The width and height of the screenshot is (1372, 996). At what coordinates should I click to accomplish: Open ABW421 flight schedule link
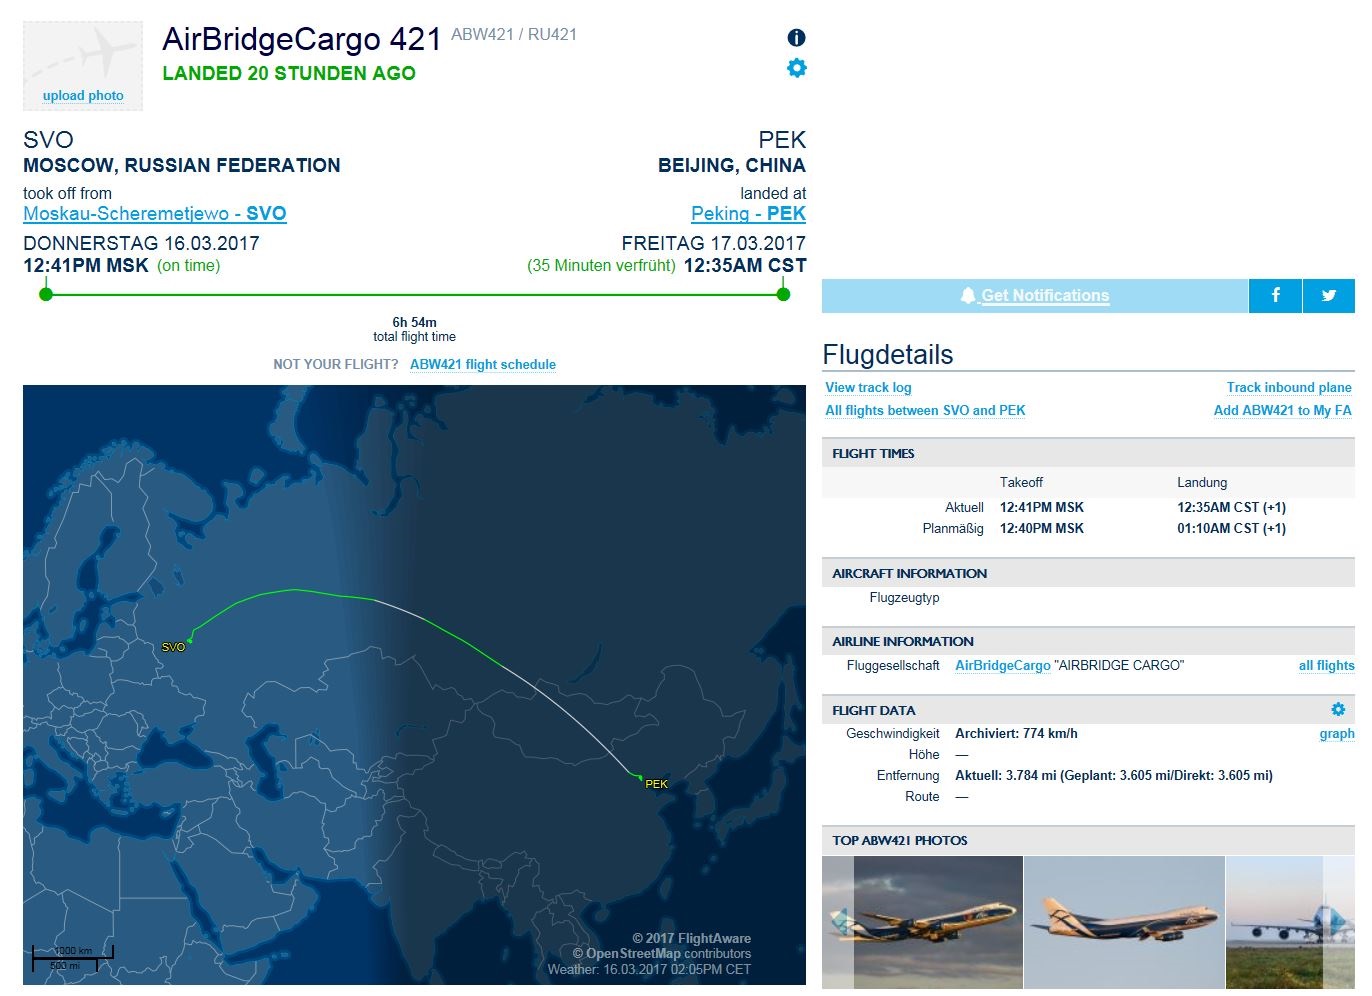click(483, 365)
